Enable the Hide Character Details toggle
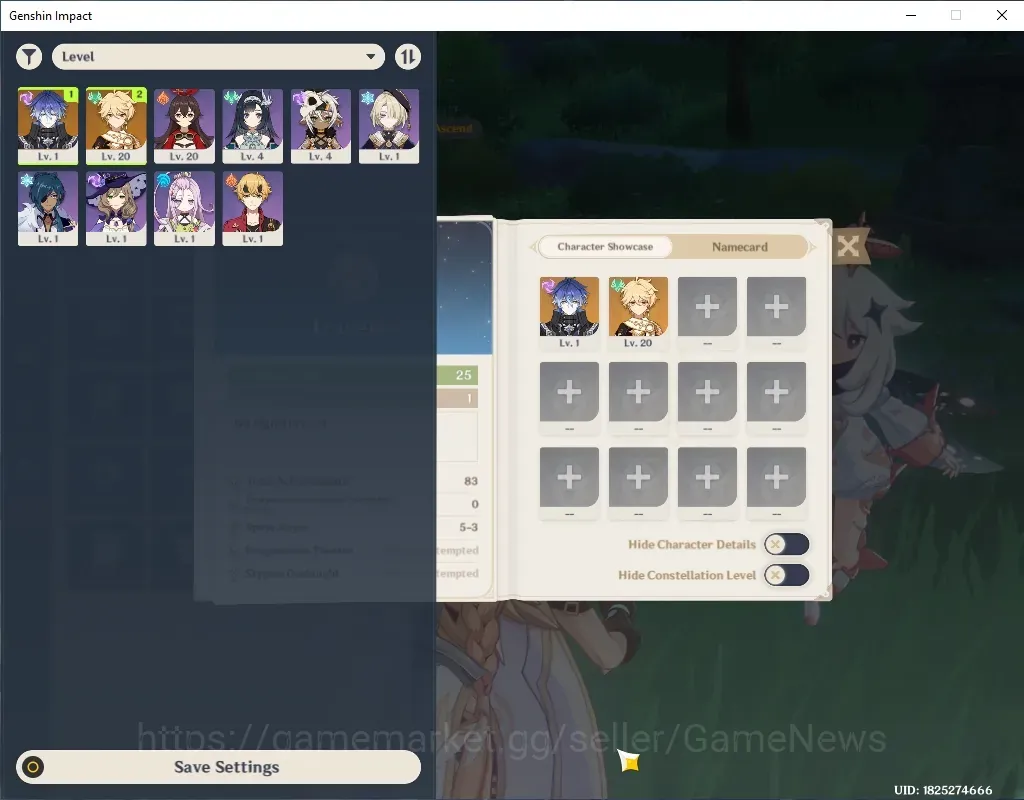 786,544
